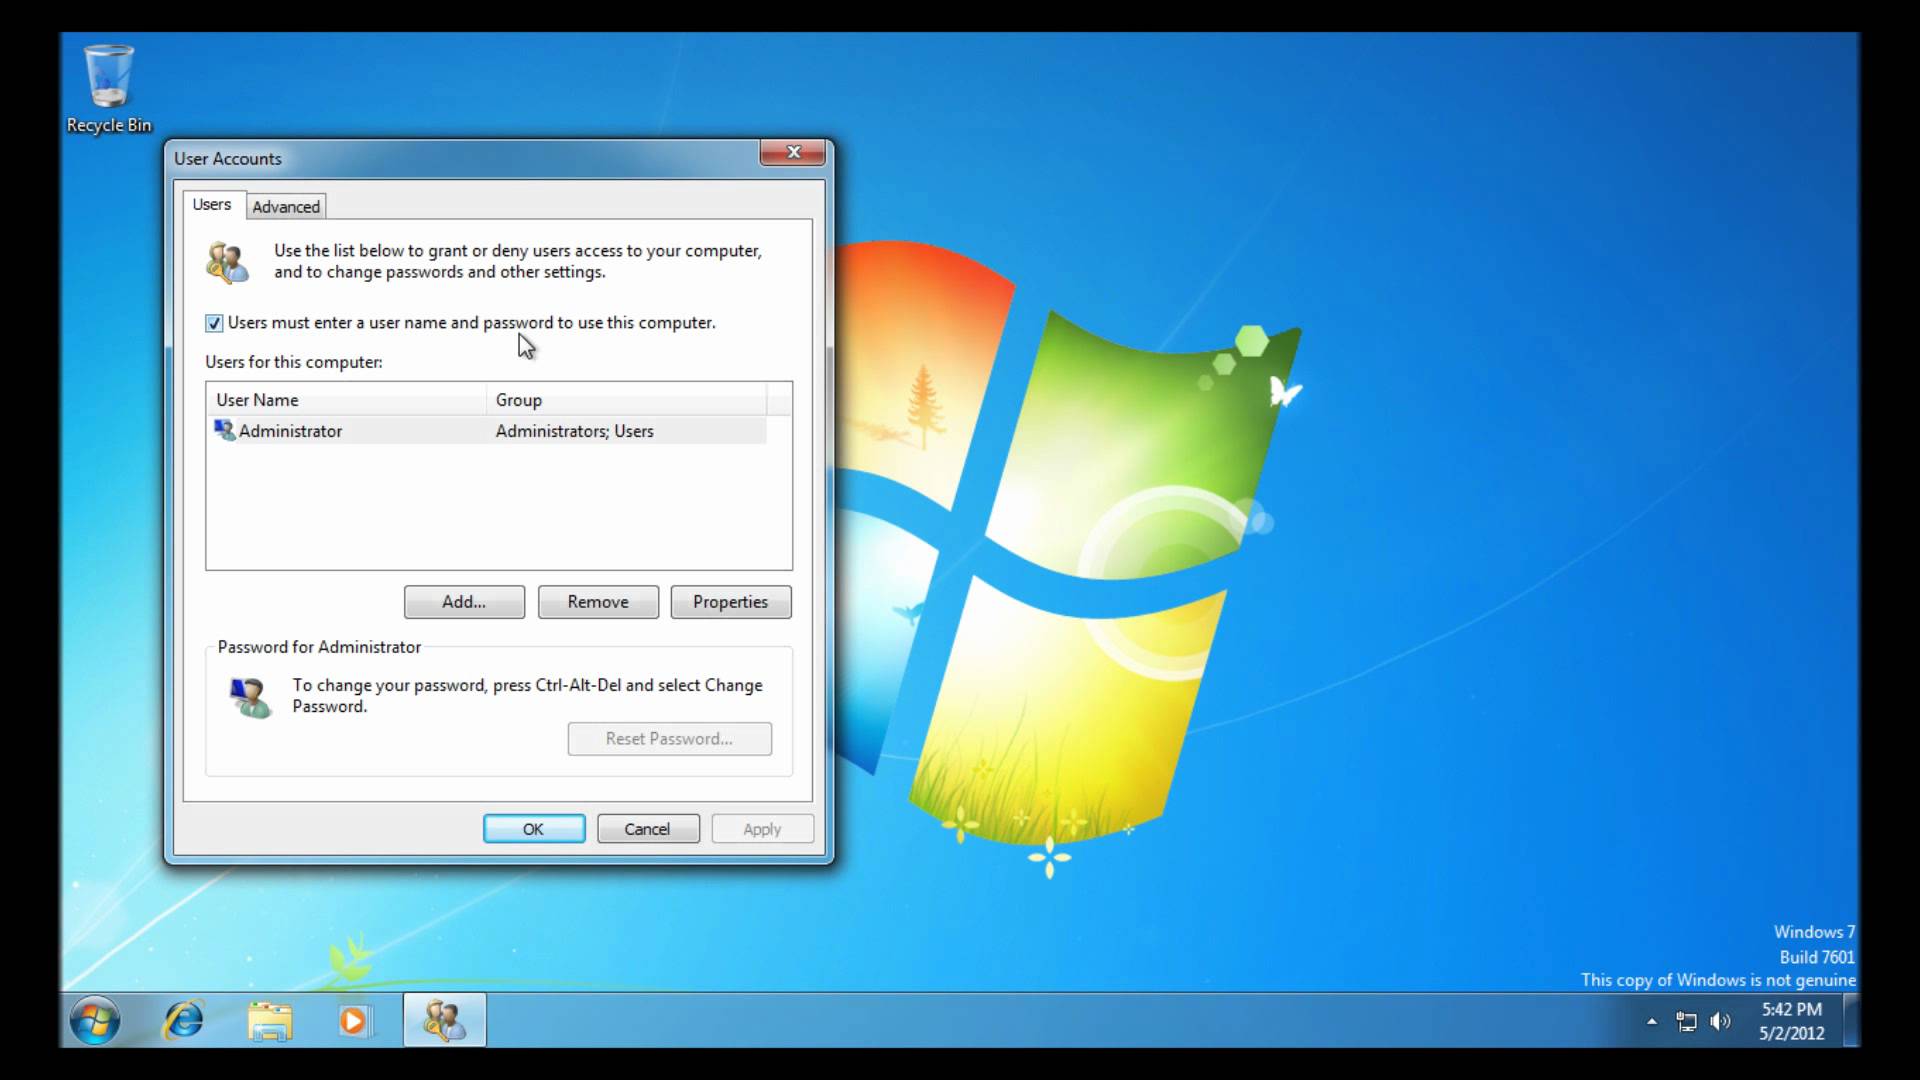Launch Internet Explorer from taskbar
1920x1080 pixels.
pos(184,1020)
